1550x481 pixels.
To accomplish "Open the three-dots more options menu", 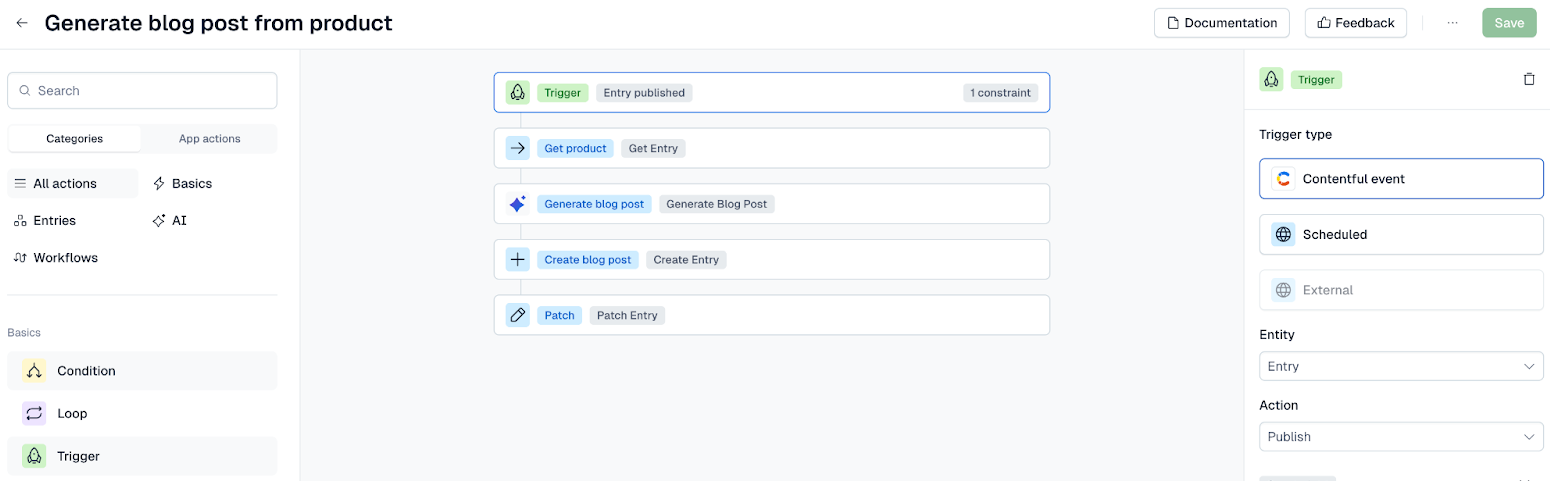I will pos(1452,23).
